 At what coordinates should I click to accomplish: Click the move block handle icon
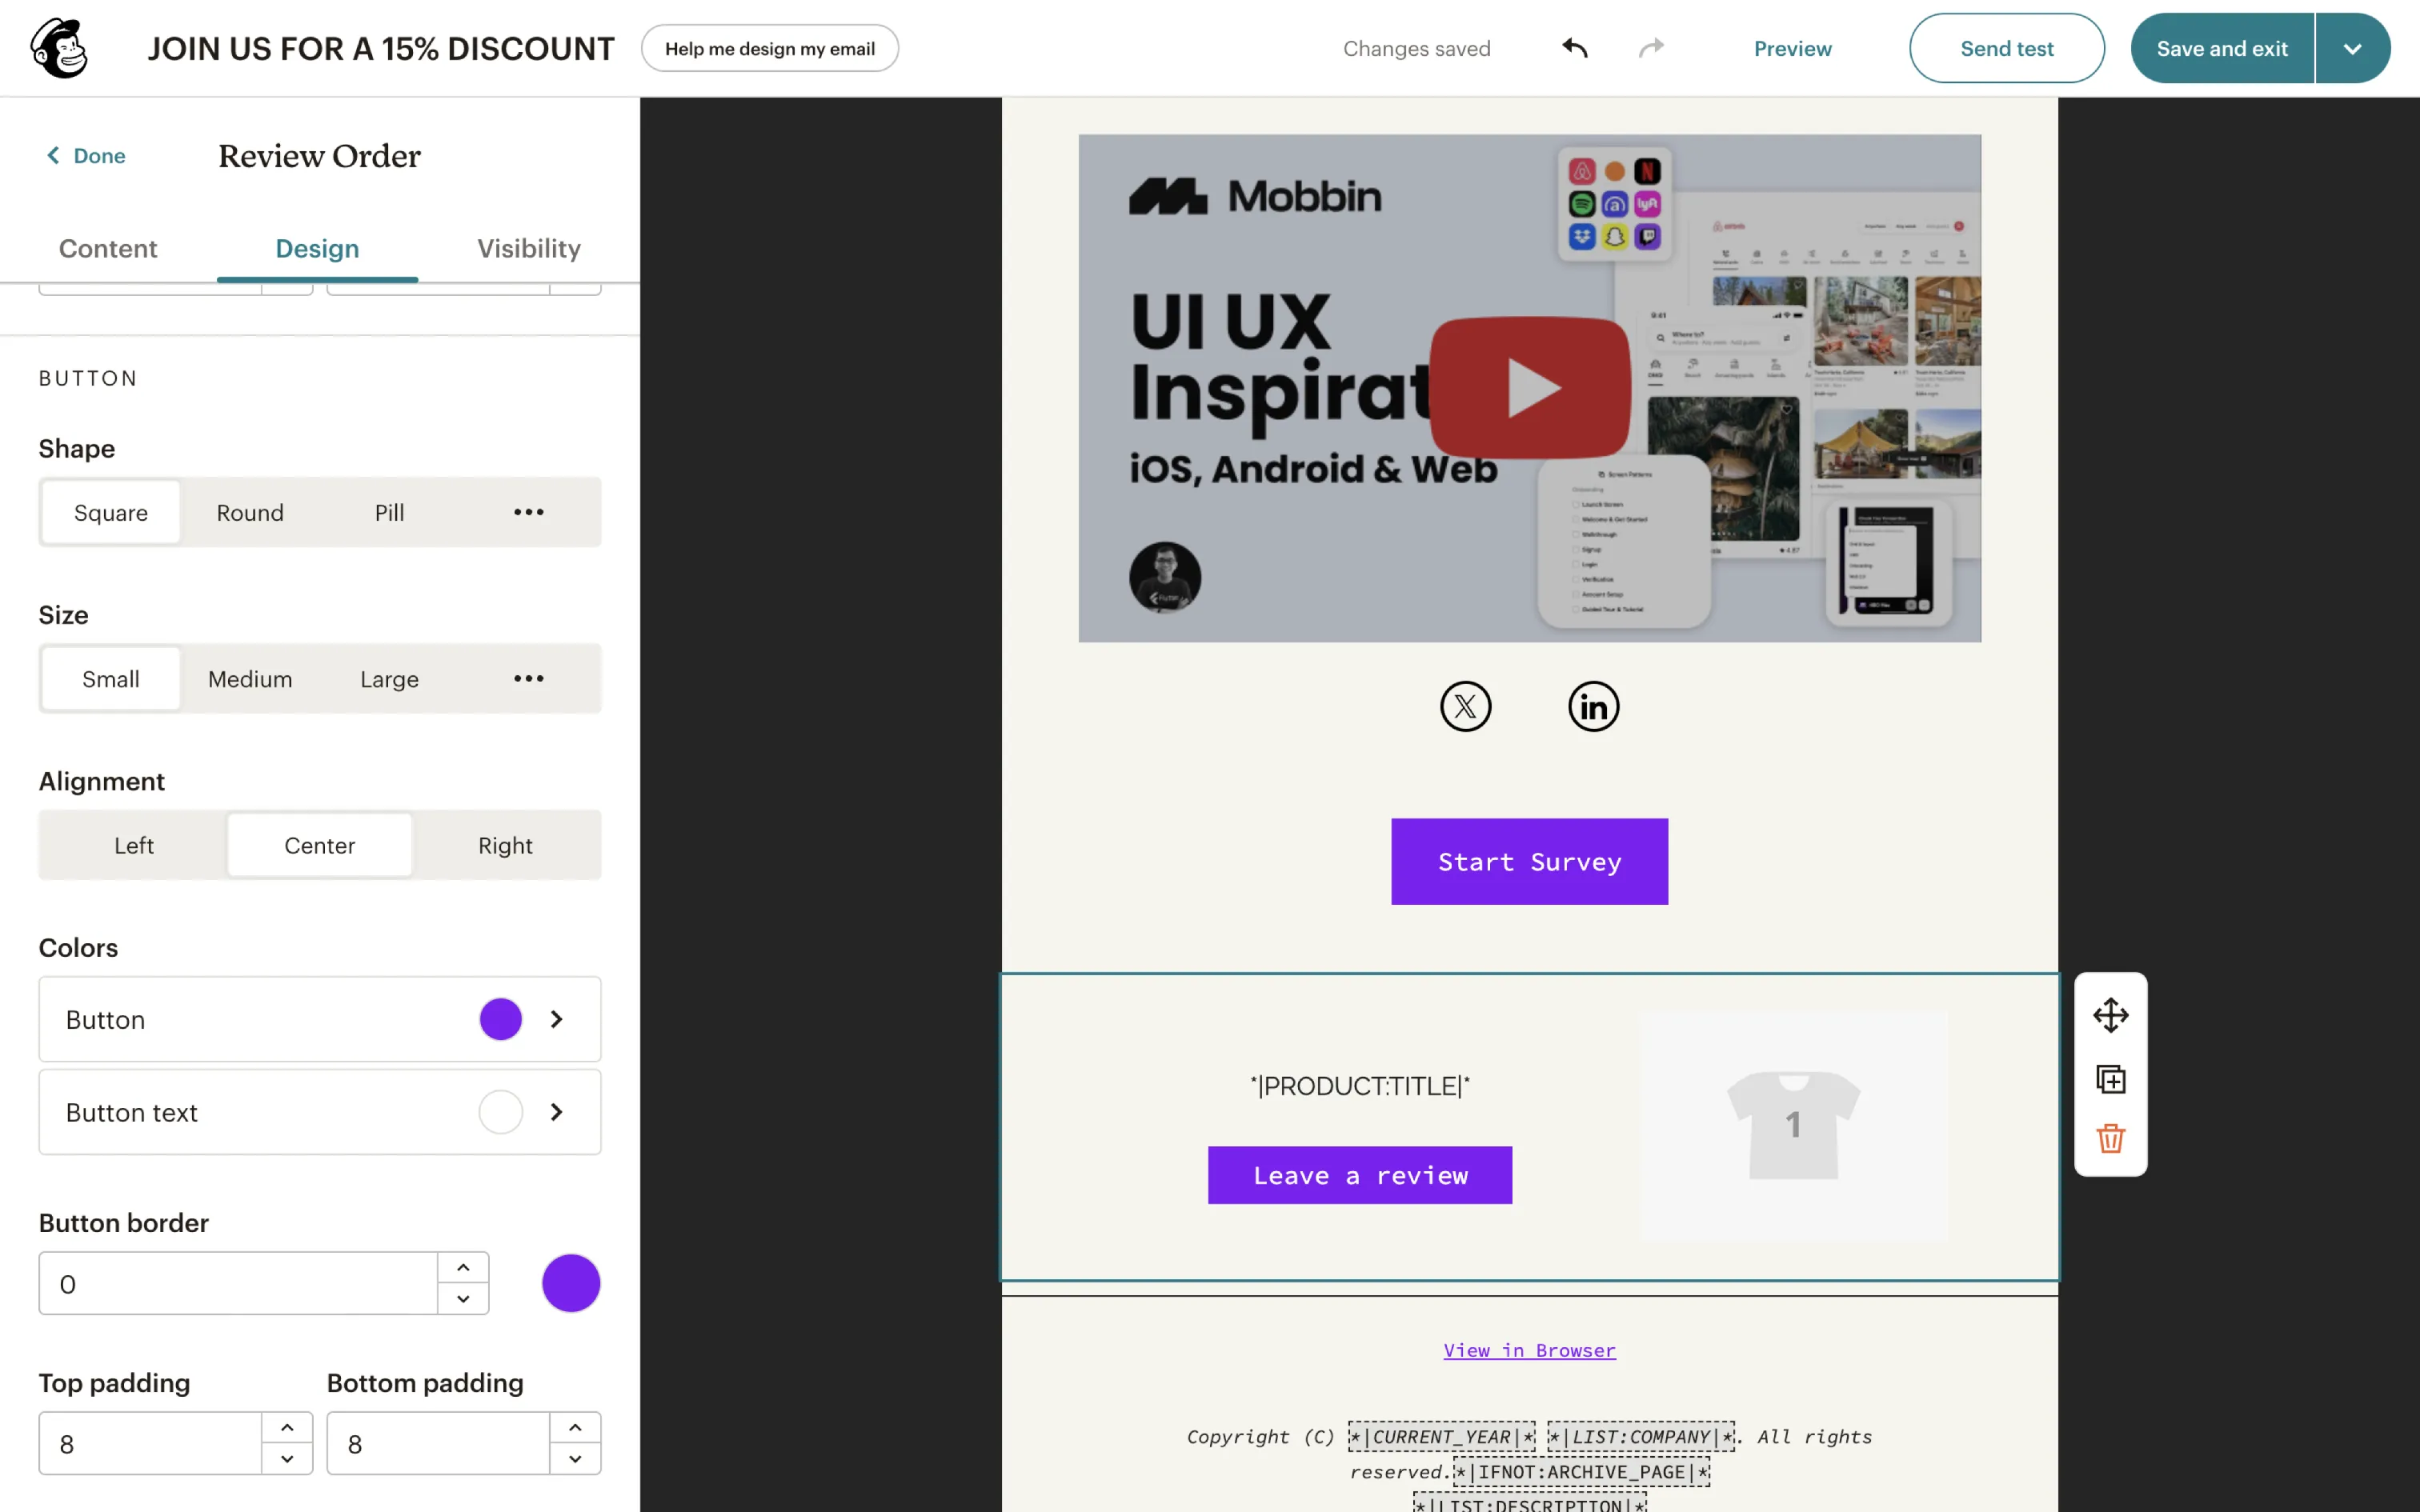tap(2110, 1015)
